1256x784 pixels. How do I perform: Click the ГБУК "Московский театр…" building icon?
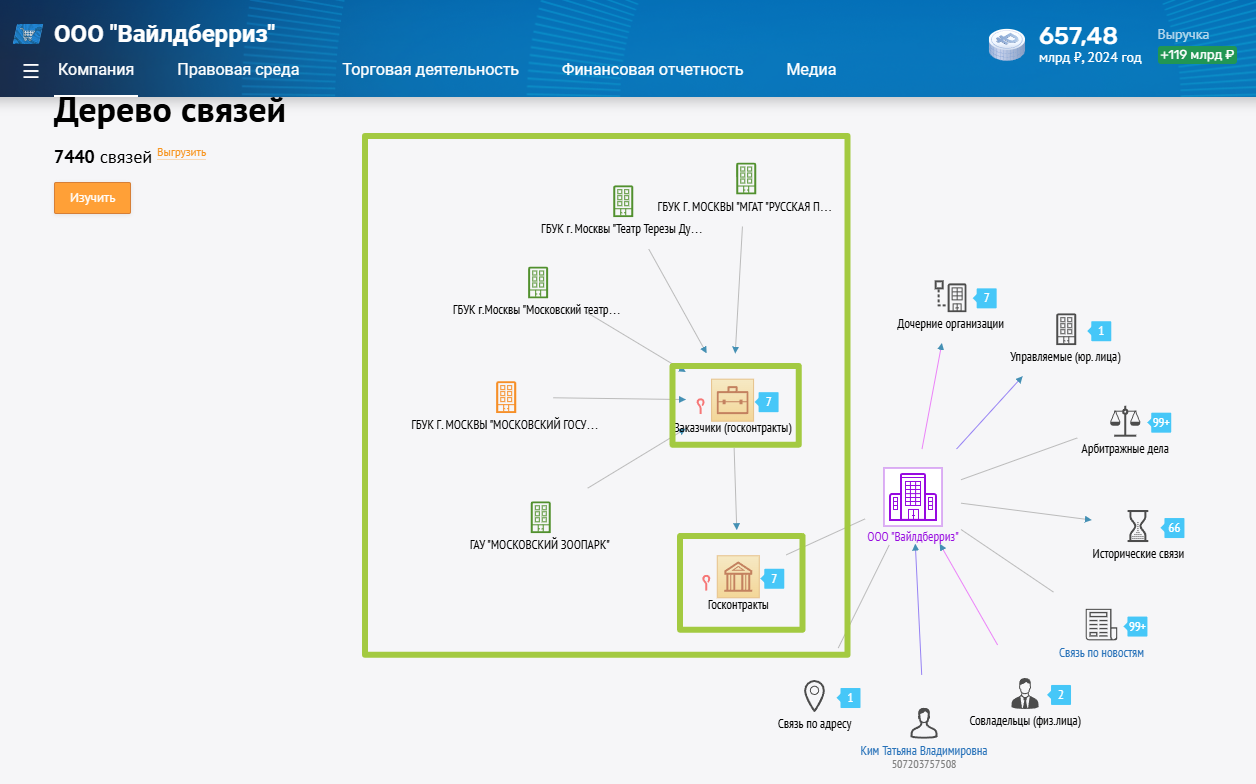[x=538, y=283]
